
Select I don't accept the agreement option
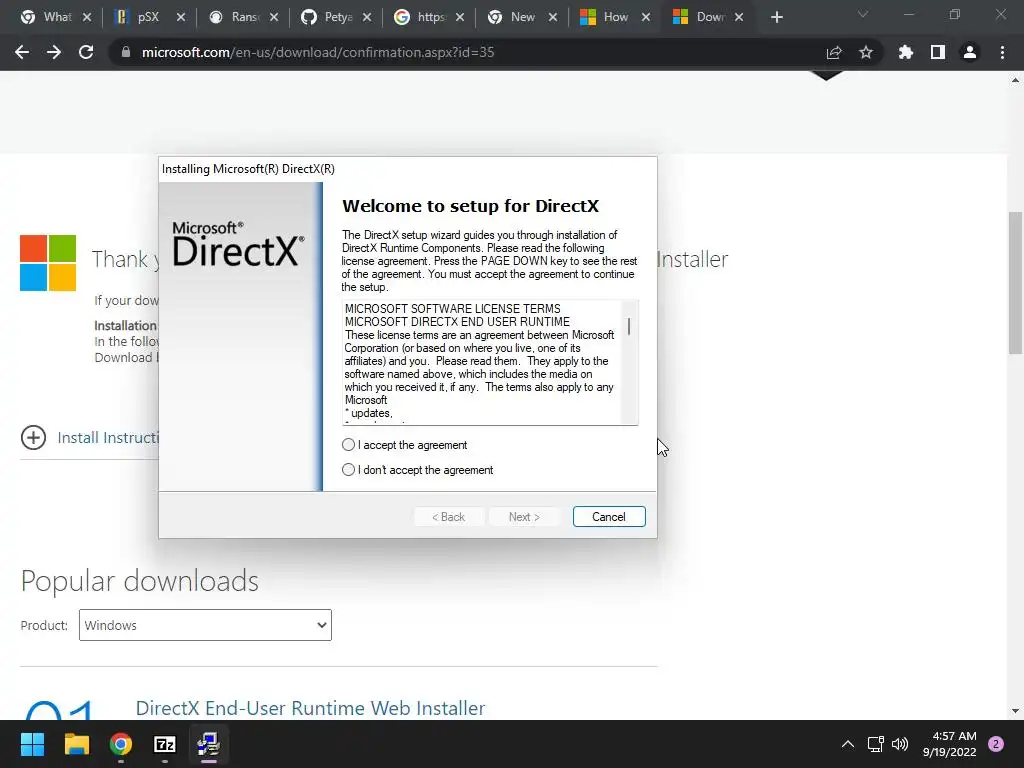[x=348, y=470]
